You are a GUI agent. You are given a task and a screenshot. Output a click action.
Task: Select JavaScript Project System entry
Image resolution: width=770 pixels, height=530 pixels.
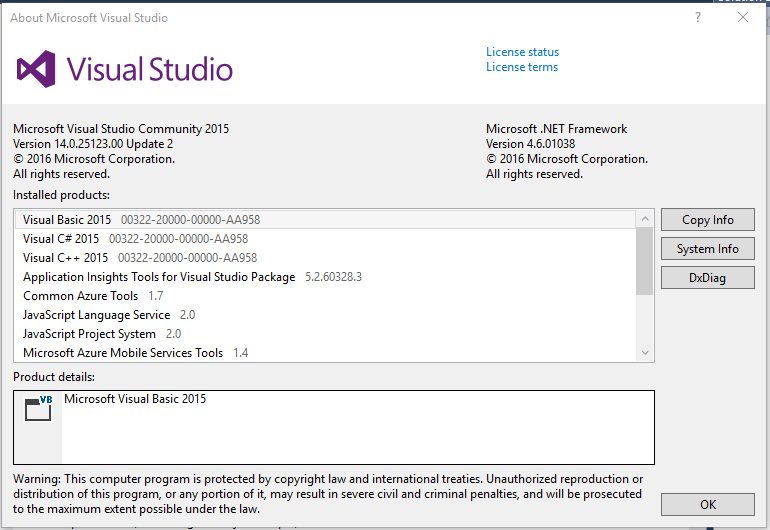click(326, 334)
